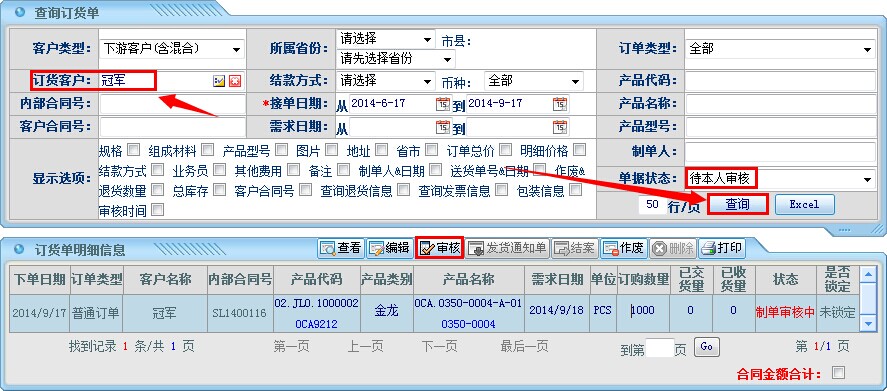Check the 合同金额合计 checkbox
This screenshot has height=391, width=887.
[x=839, y=372]
